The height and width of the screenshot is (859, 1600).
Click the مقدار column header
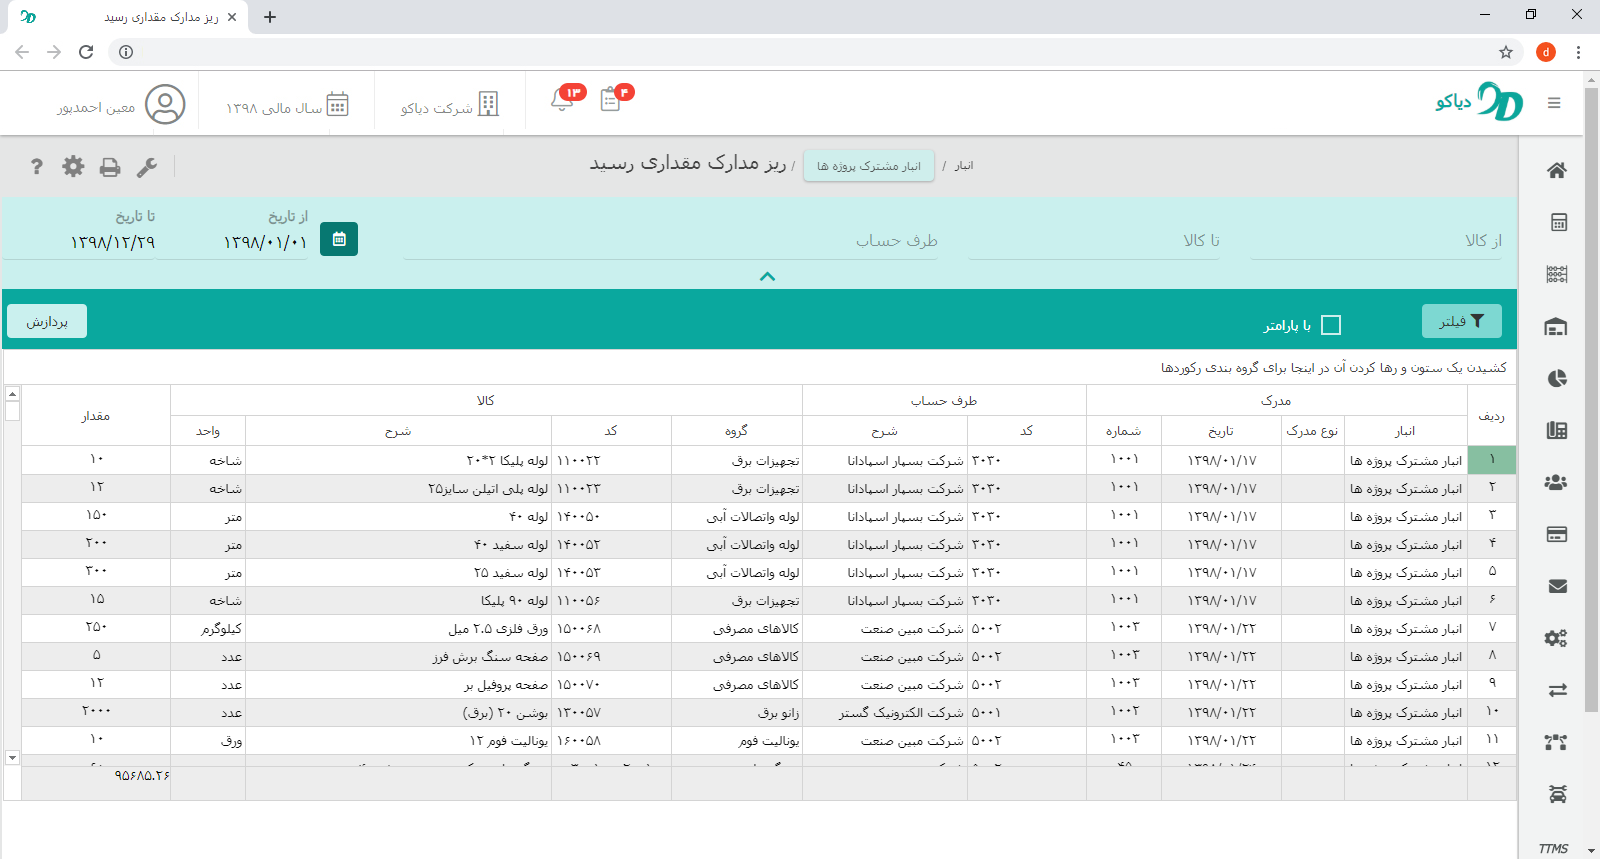(96, 416)
